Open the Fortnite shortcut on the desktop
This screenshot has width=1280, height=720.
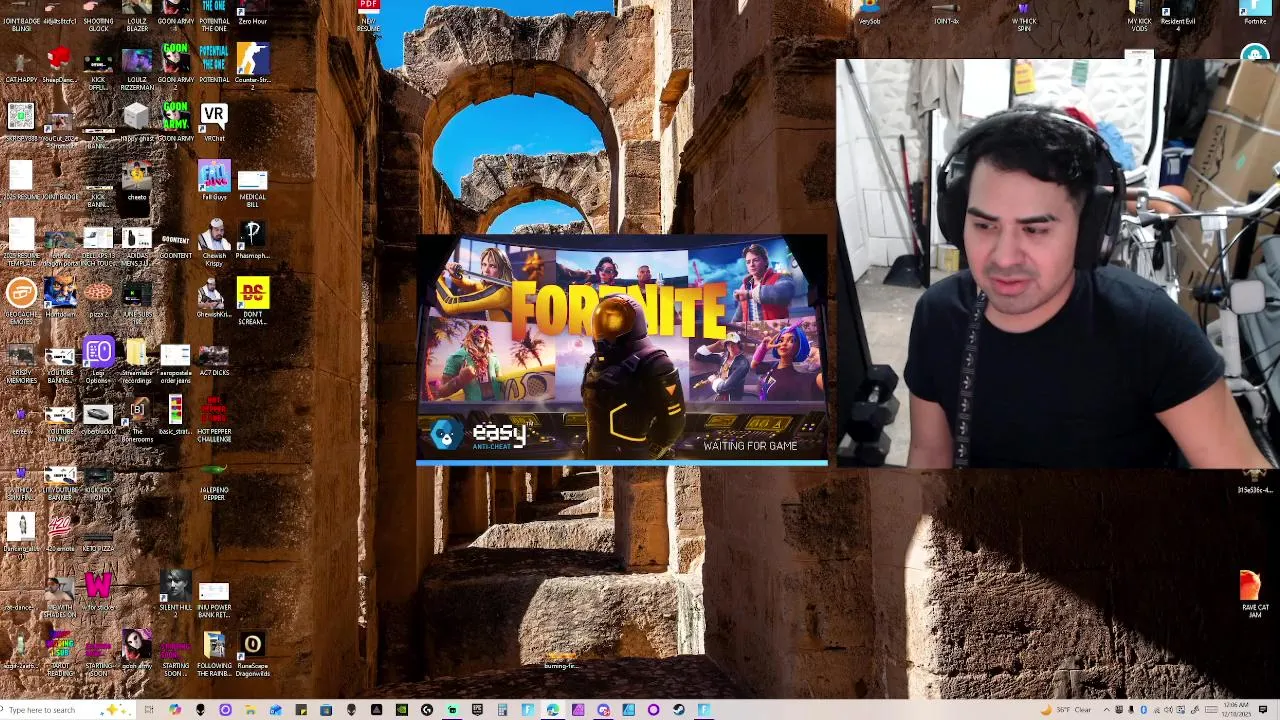(1254, 13)
